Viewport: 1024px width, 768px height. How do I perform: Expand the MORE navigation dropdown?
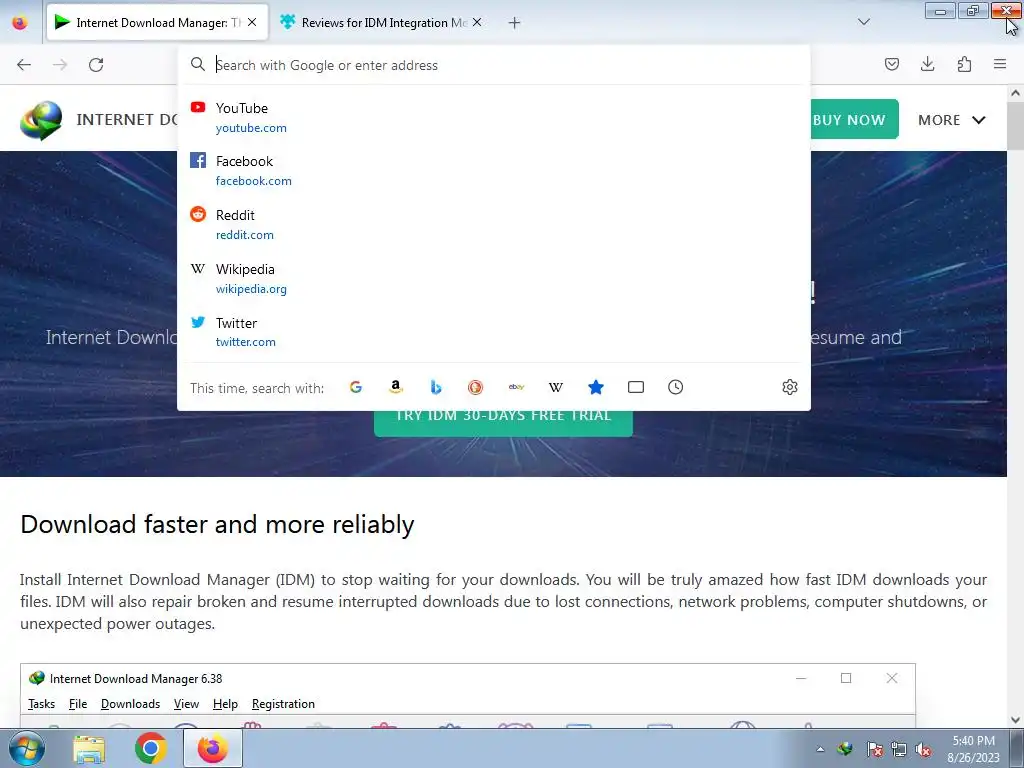point(952,120)
